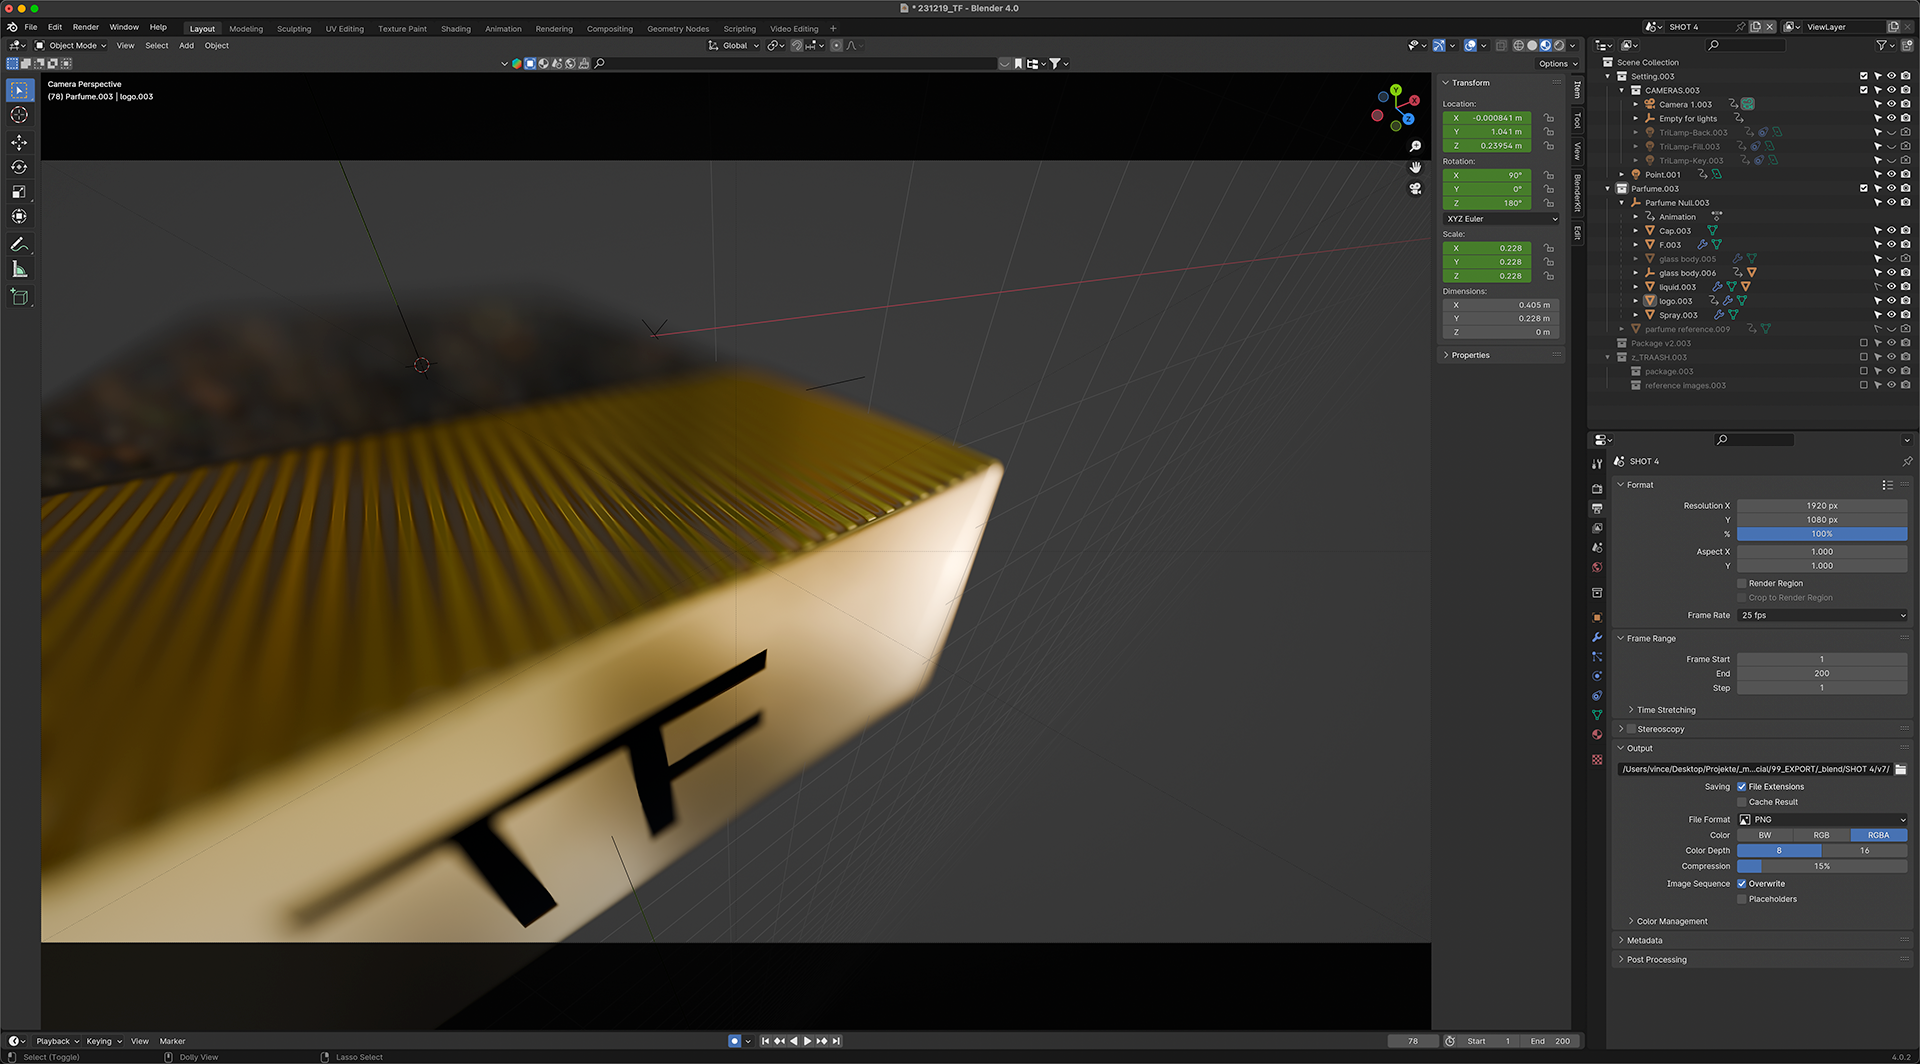Select the Add Cube tool
The height and width of the screenshot is (1064, 1920).
[x=19, y=297]
